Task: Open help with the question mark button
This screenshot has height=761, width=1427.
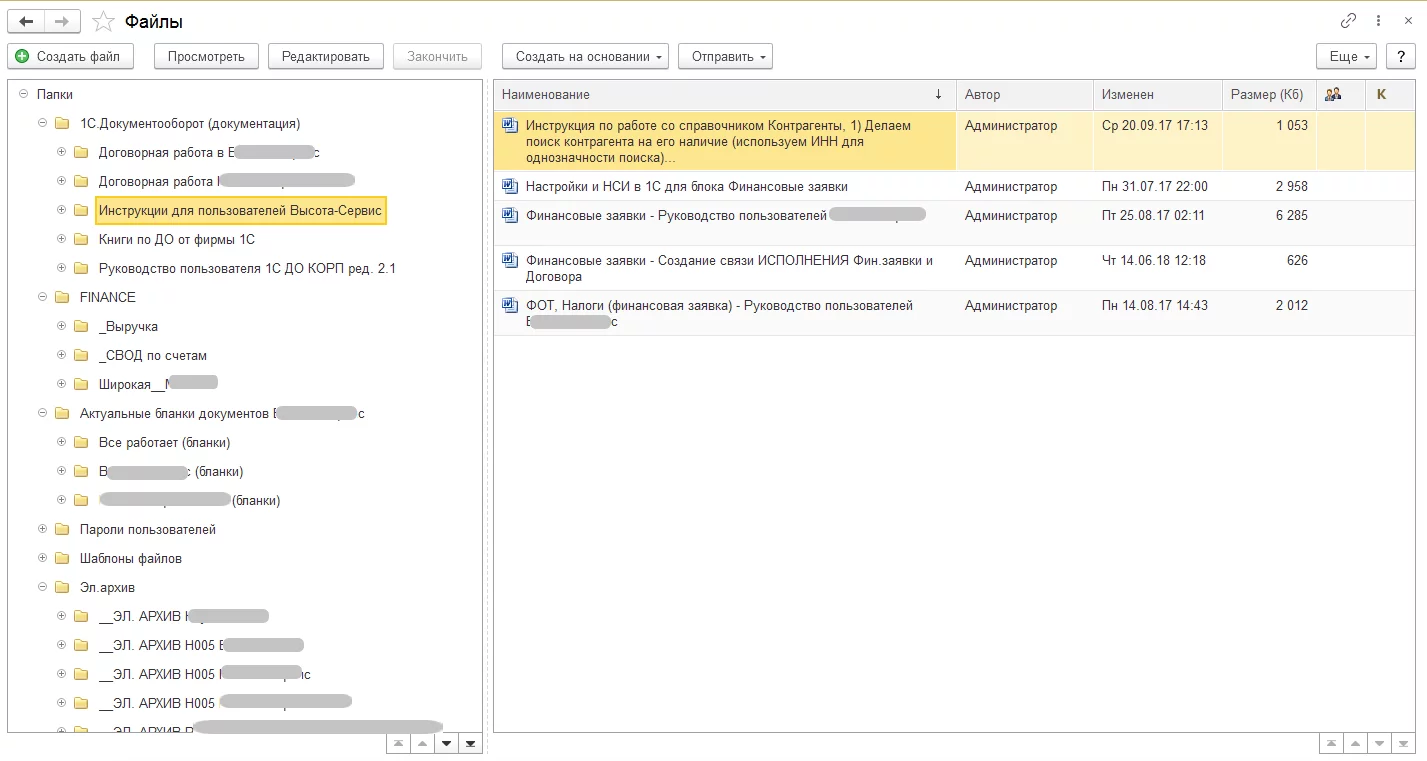Action: pyautogui.click(x=1402, y=56)
